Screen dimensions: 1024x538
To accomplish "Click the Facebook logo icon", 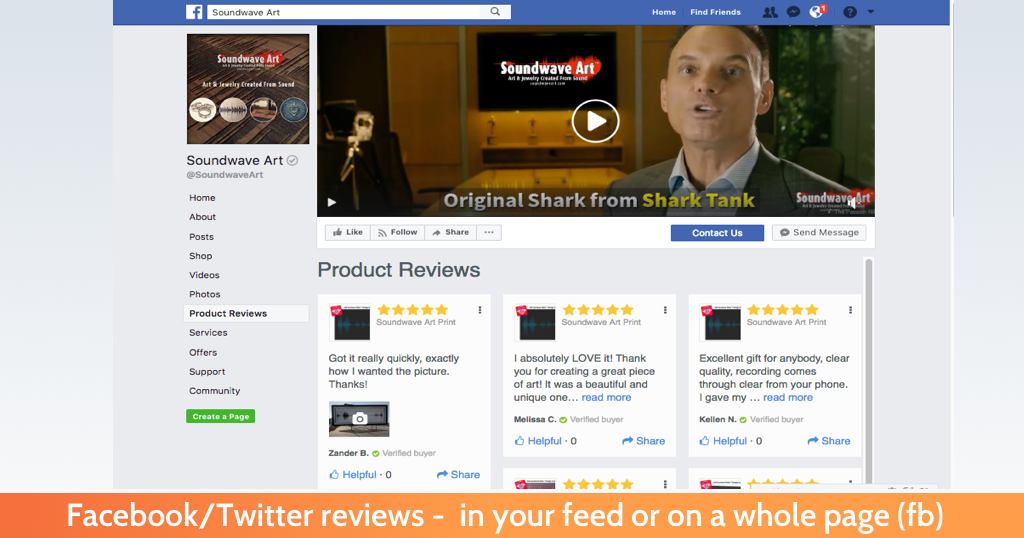I will 194,12.
